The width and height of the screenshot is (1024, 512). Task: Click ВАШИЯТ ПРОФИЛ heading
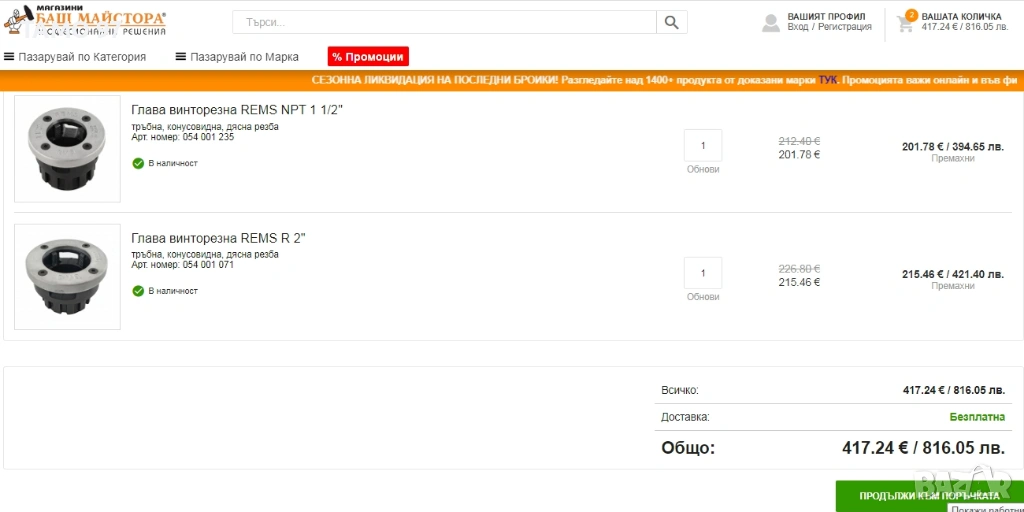[x=826, y=16]
